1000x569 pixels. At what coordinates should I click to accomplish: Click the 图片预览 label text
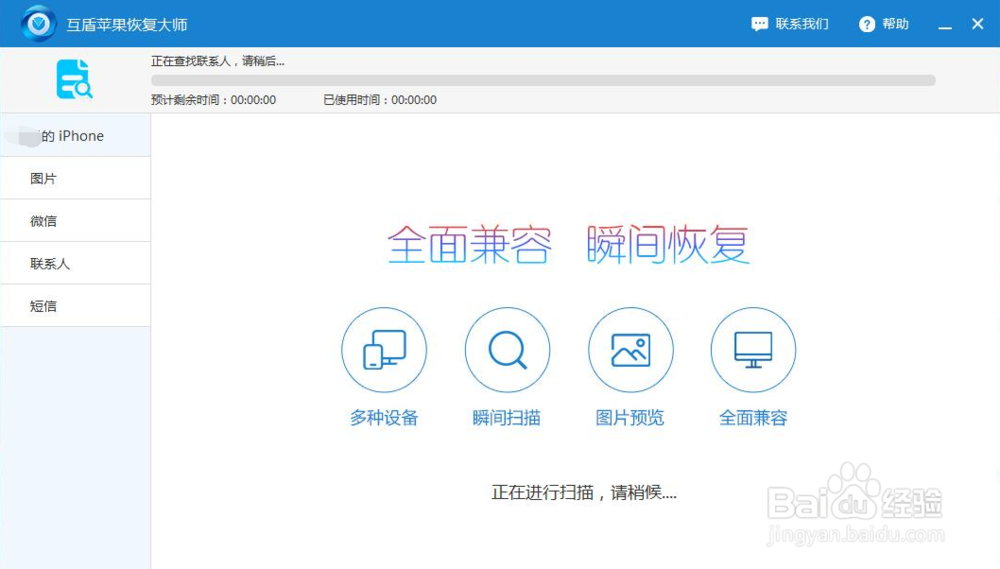click(x=630, y=418)
